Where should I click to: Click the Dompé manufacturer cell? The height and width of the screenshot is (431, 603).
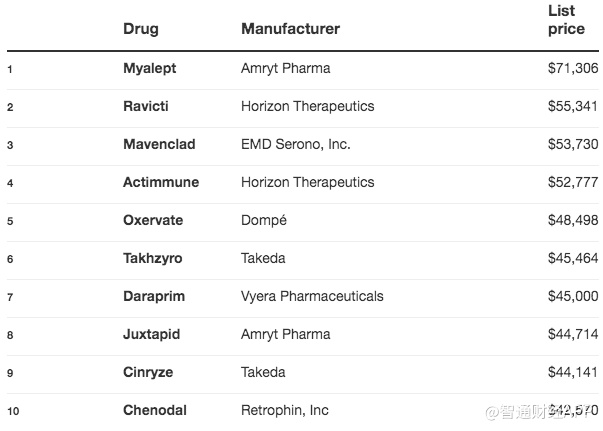pos(264,220)
